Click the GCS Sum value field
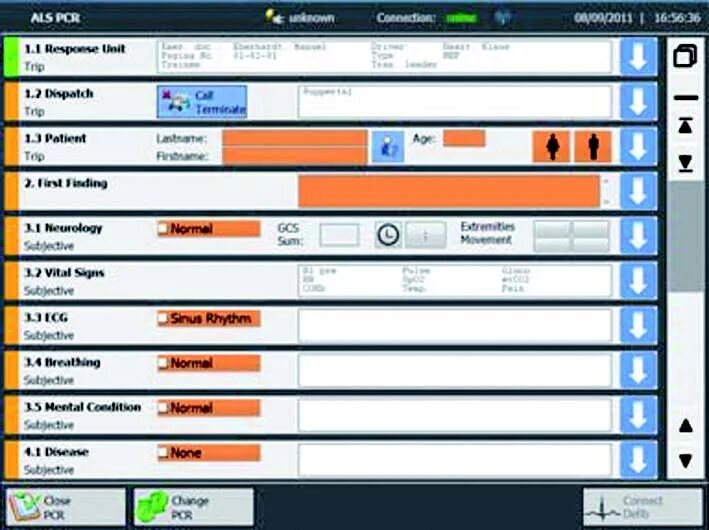 coord(340,235)
